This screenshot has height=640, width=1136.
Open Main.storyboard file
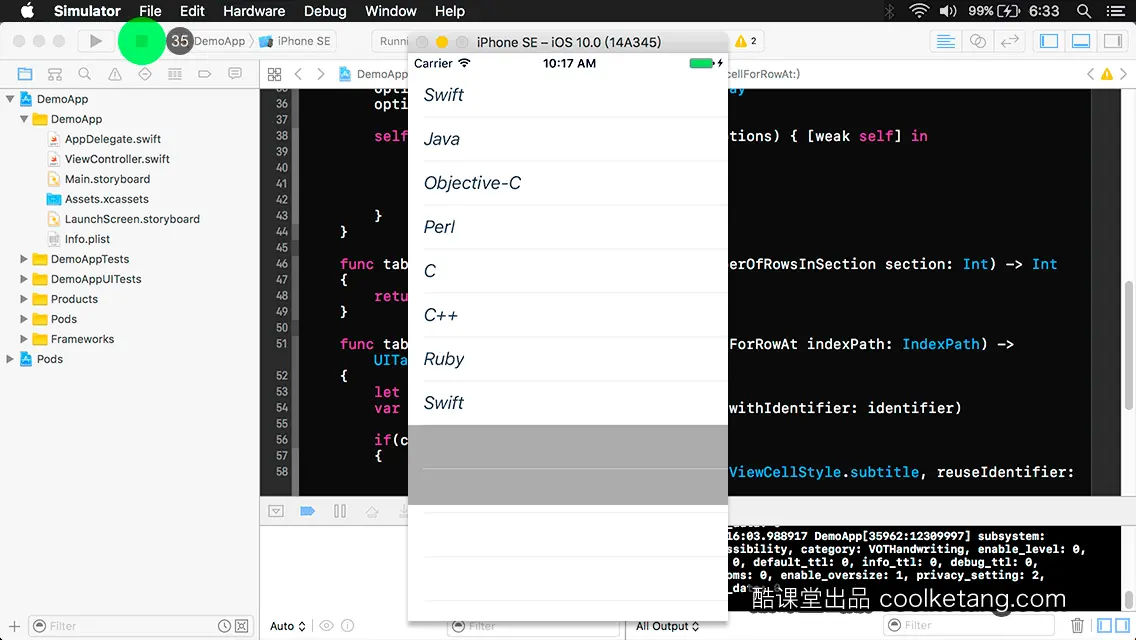click(x=107, y=179)
